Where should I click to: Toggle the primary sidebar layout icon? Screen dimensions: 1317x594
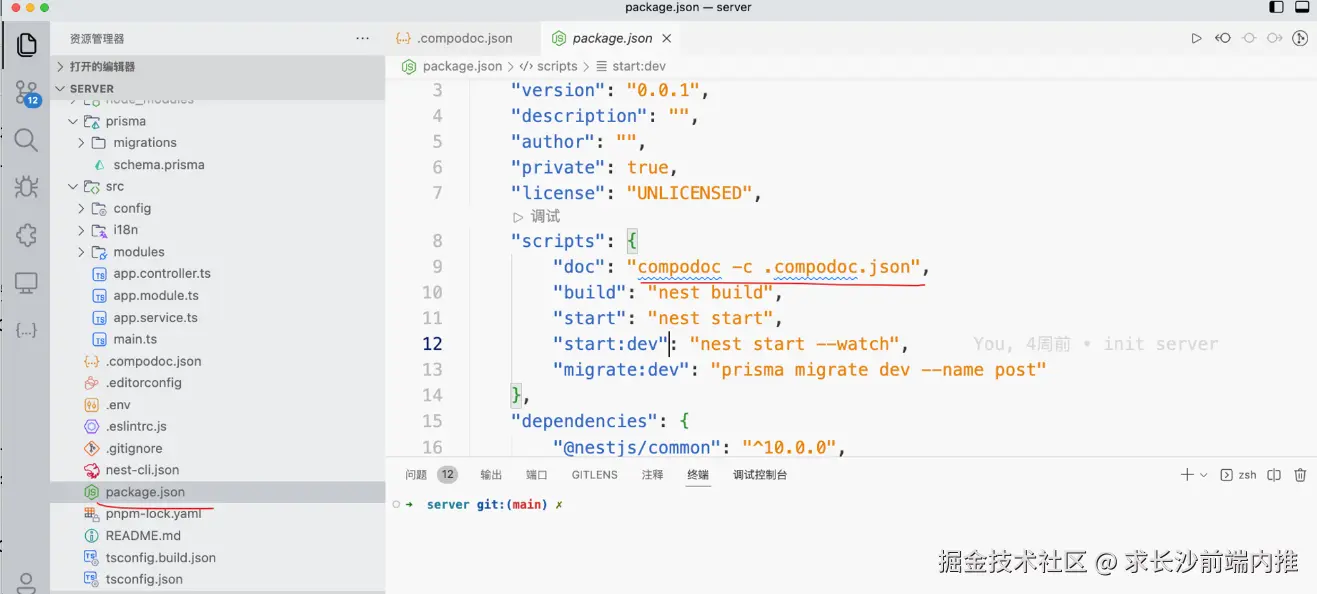click(x=1277, y=7)
